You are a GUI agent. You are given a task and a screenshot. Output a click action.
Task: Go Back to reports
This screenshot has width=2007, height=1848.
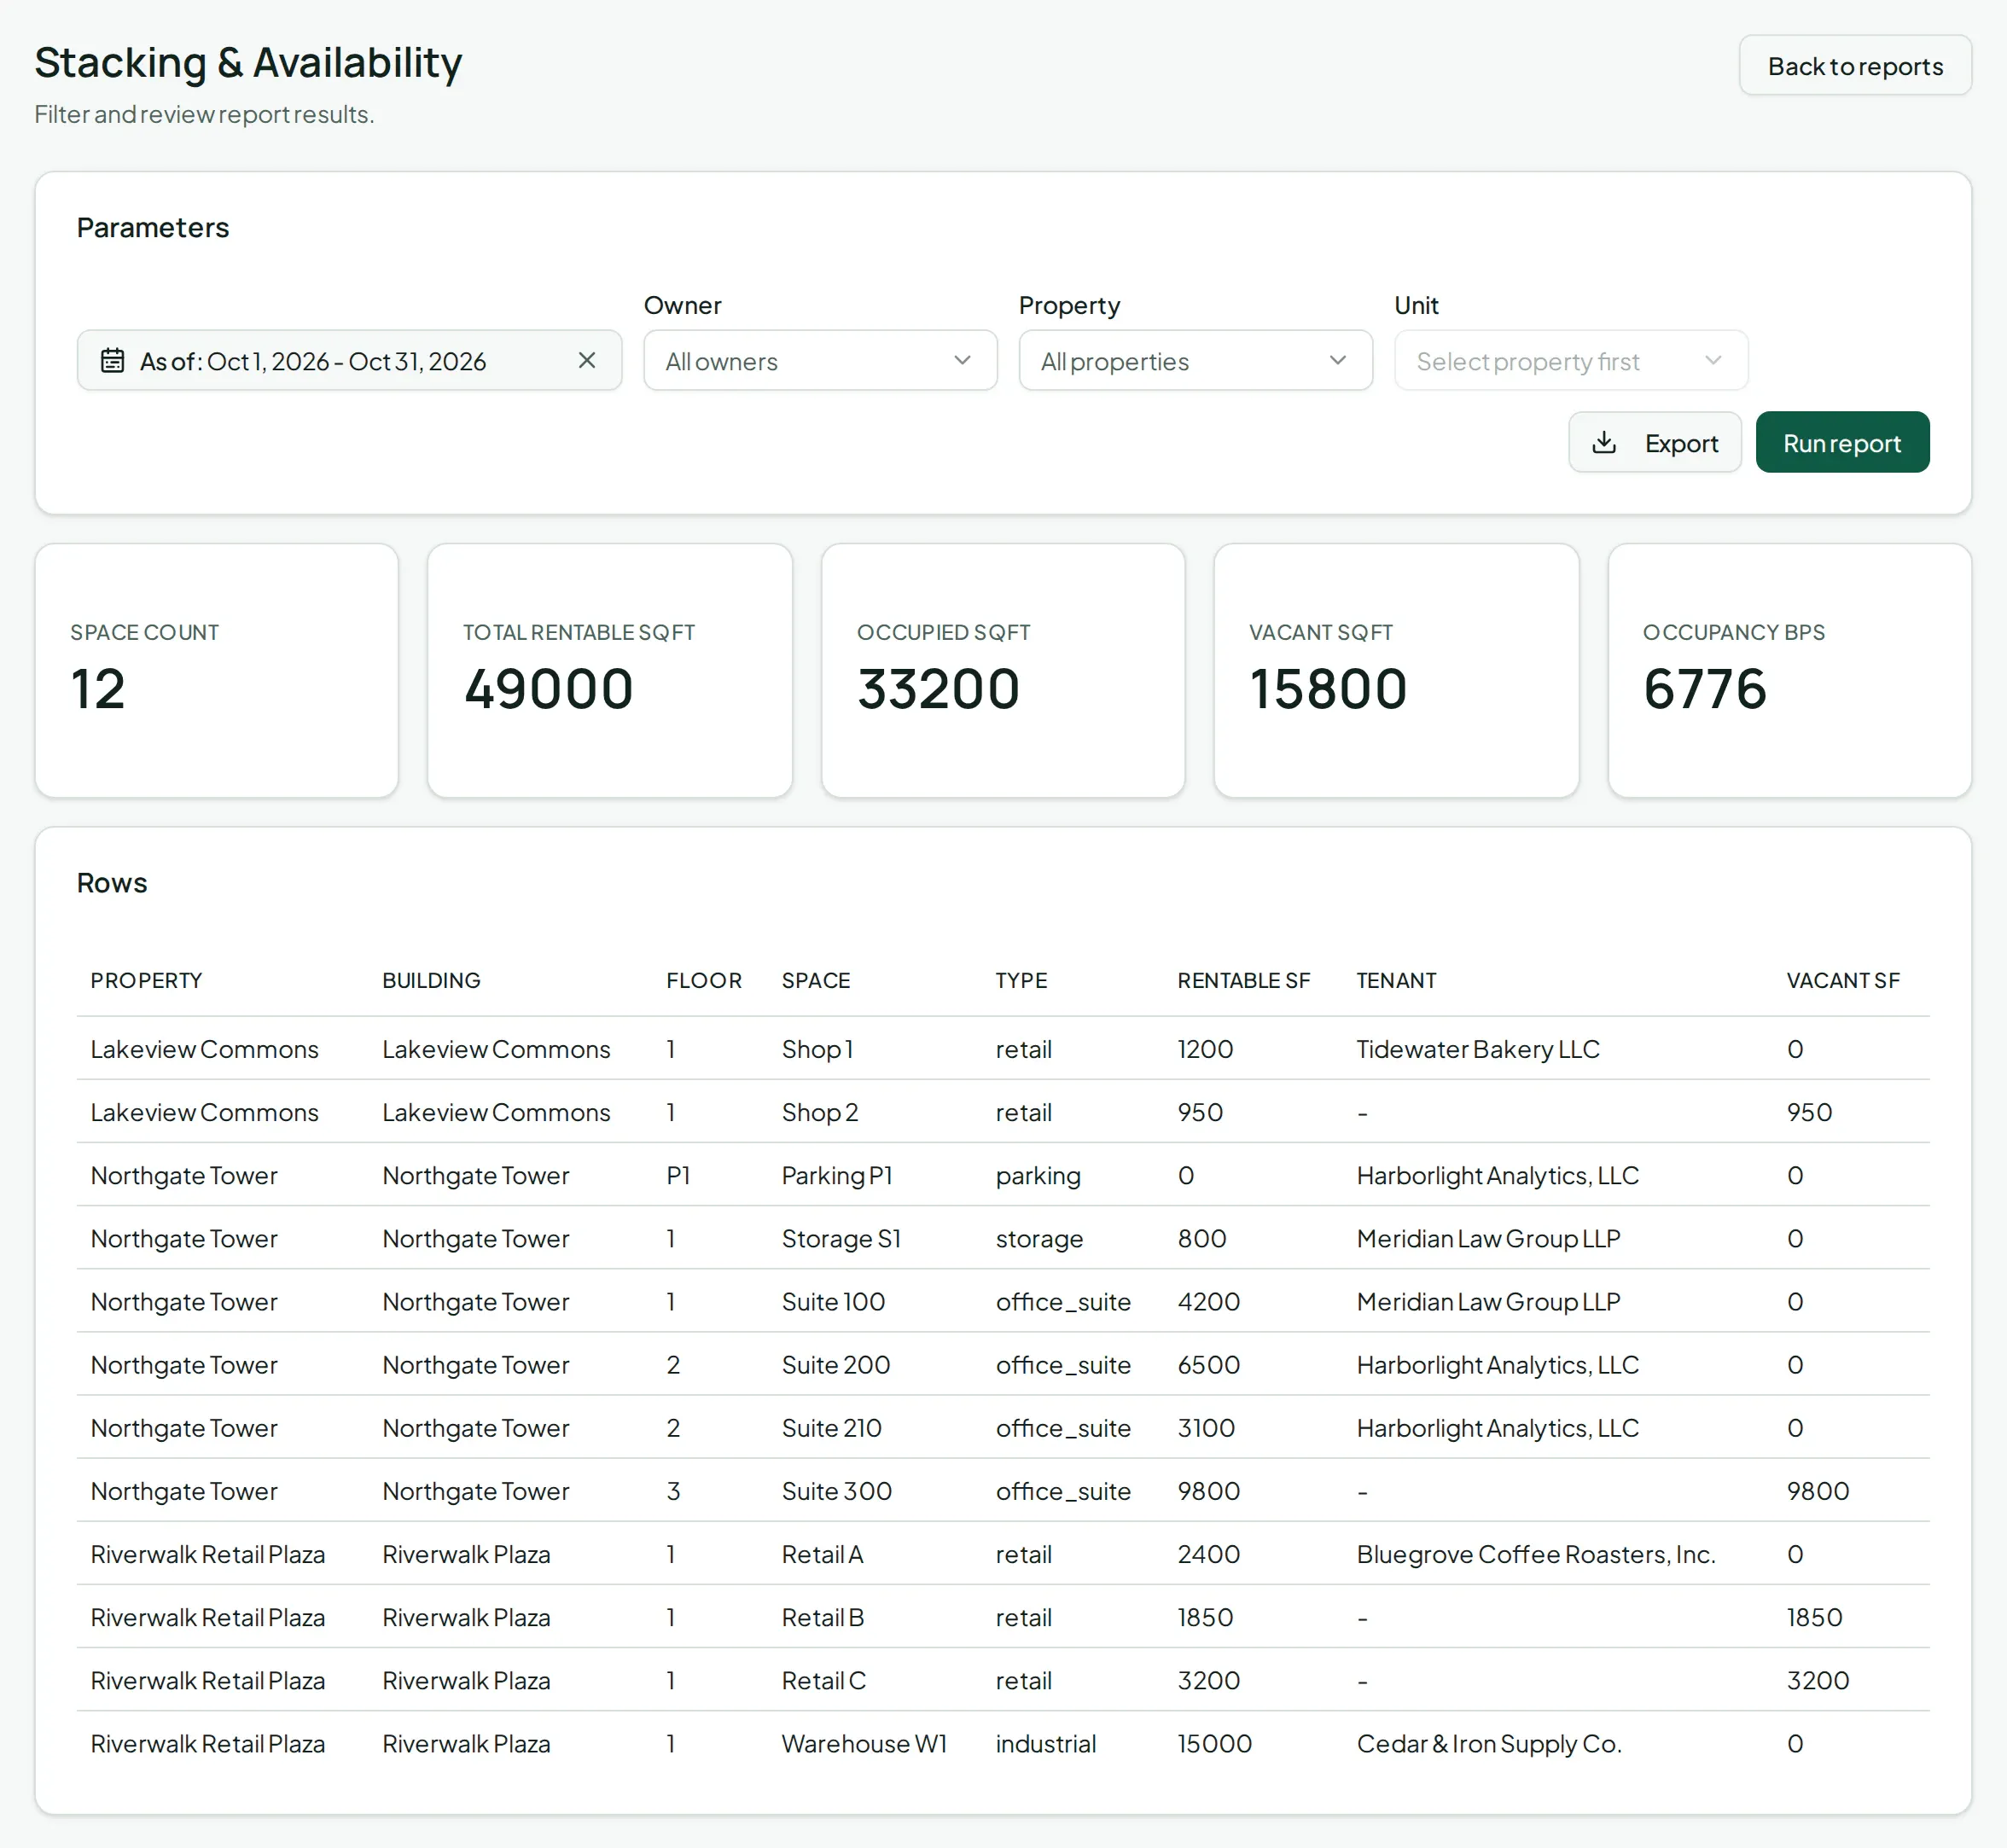tap(1855, 66)
